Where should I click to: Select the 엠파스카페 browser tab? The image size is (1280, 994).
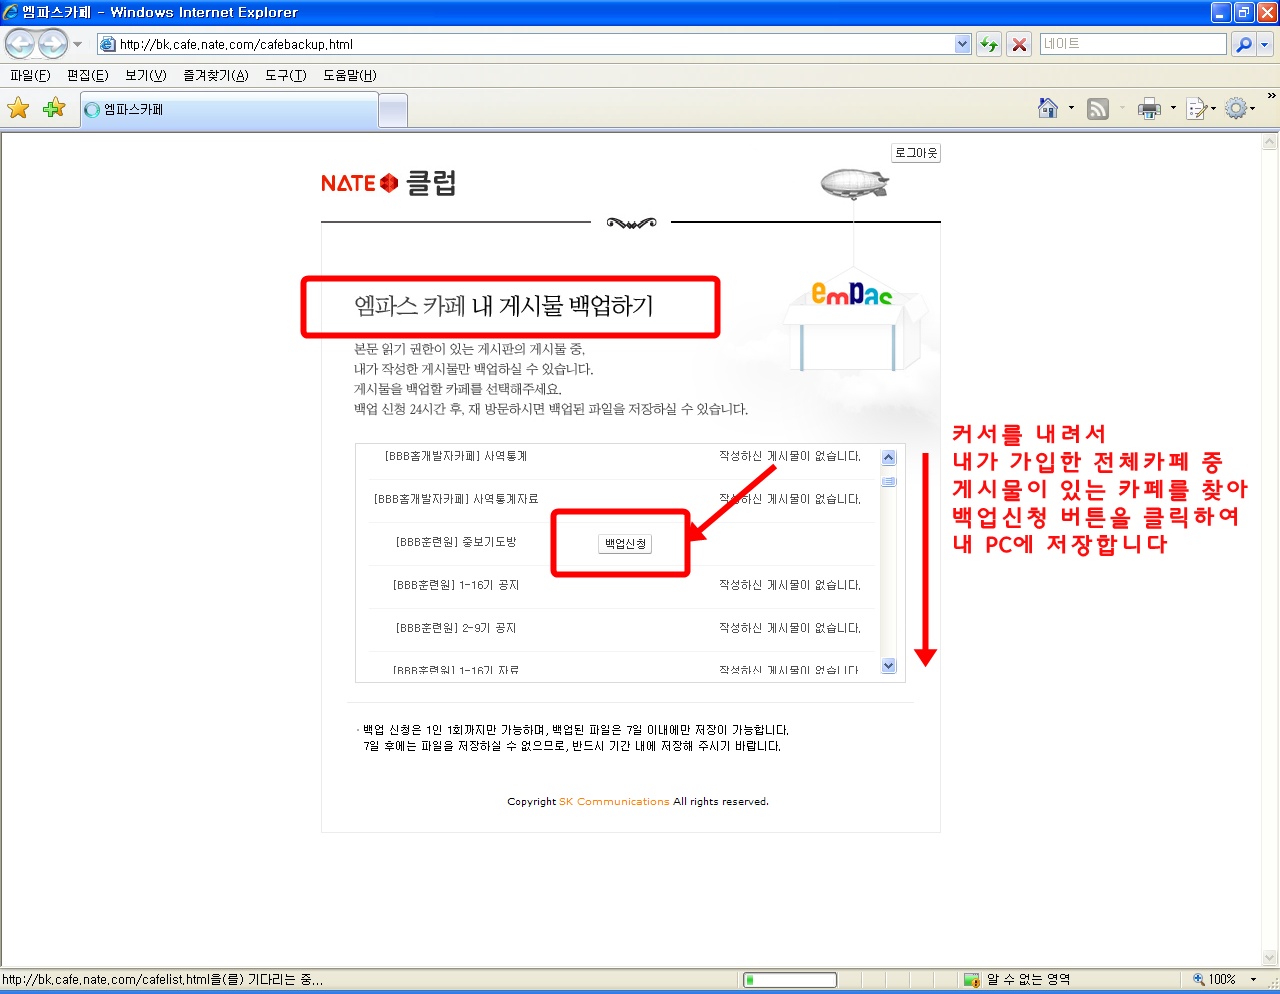[x=230, y=110]
